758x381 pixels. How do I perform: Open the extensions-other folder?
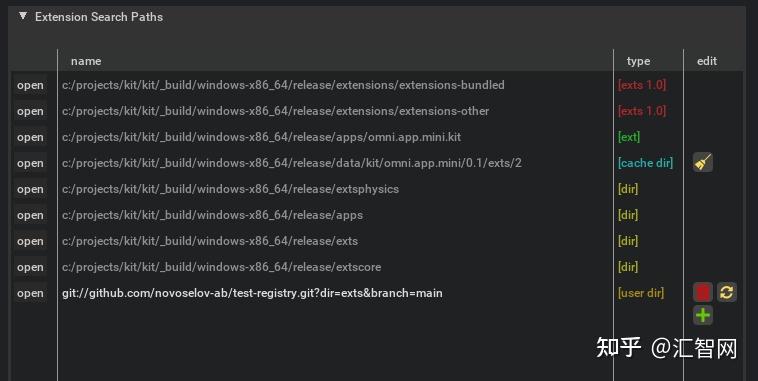(x=30, y=111)
